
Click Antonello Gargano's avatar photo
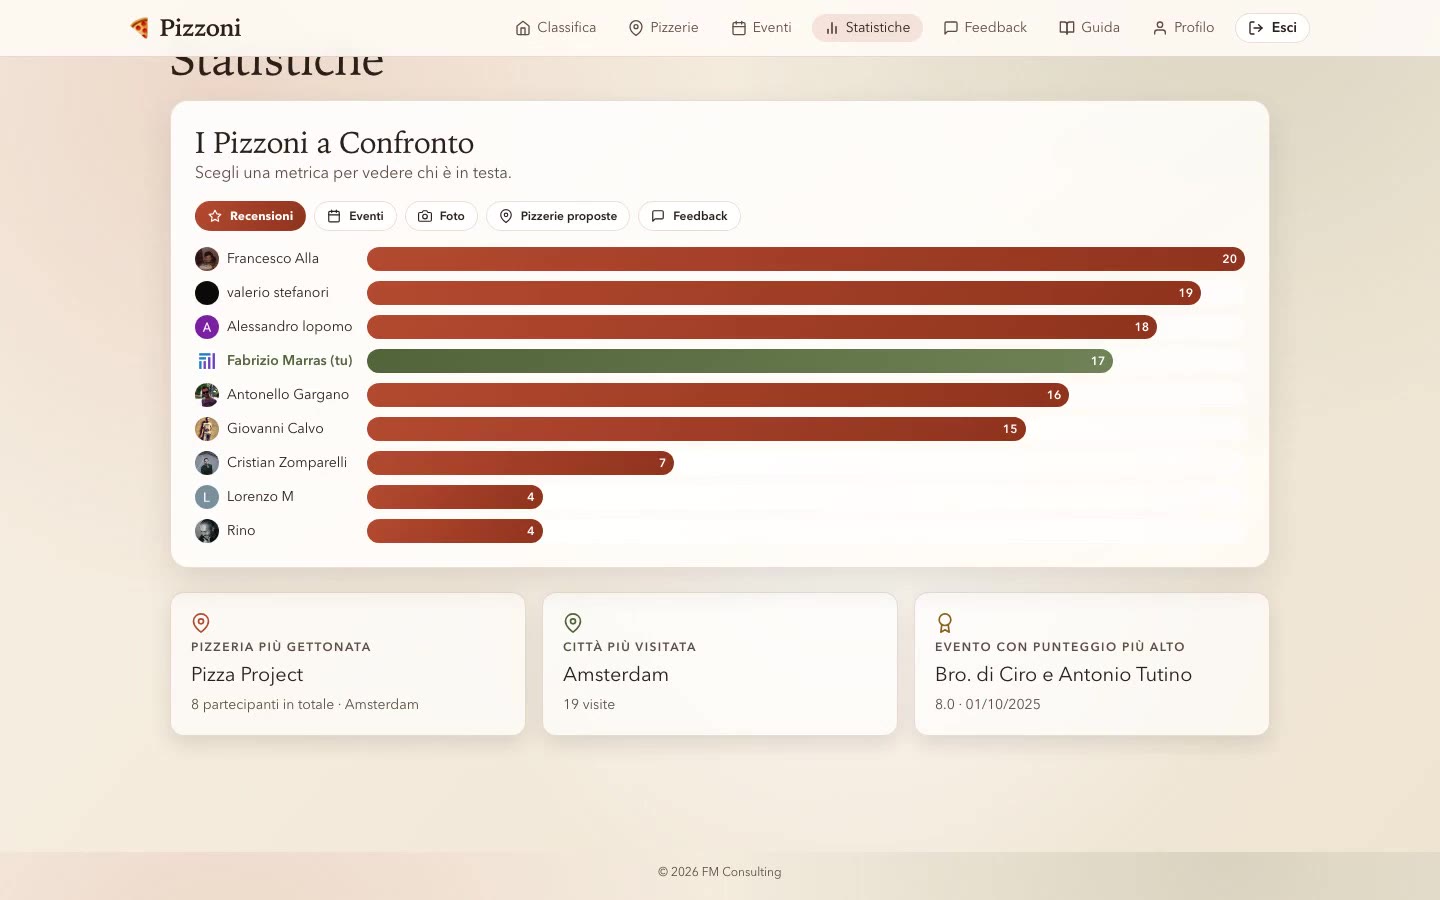[x=207, y=395]
